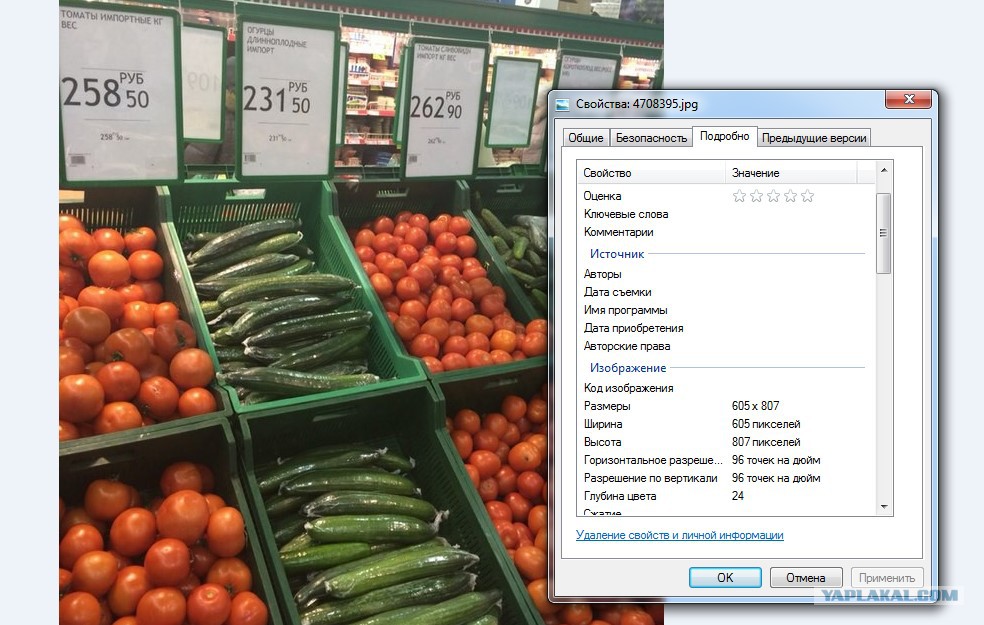
Task: Click the 605 x 807 dimensions value
Action: click(x=756, y=406)
